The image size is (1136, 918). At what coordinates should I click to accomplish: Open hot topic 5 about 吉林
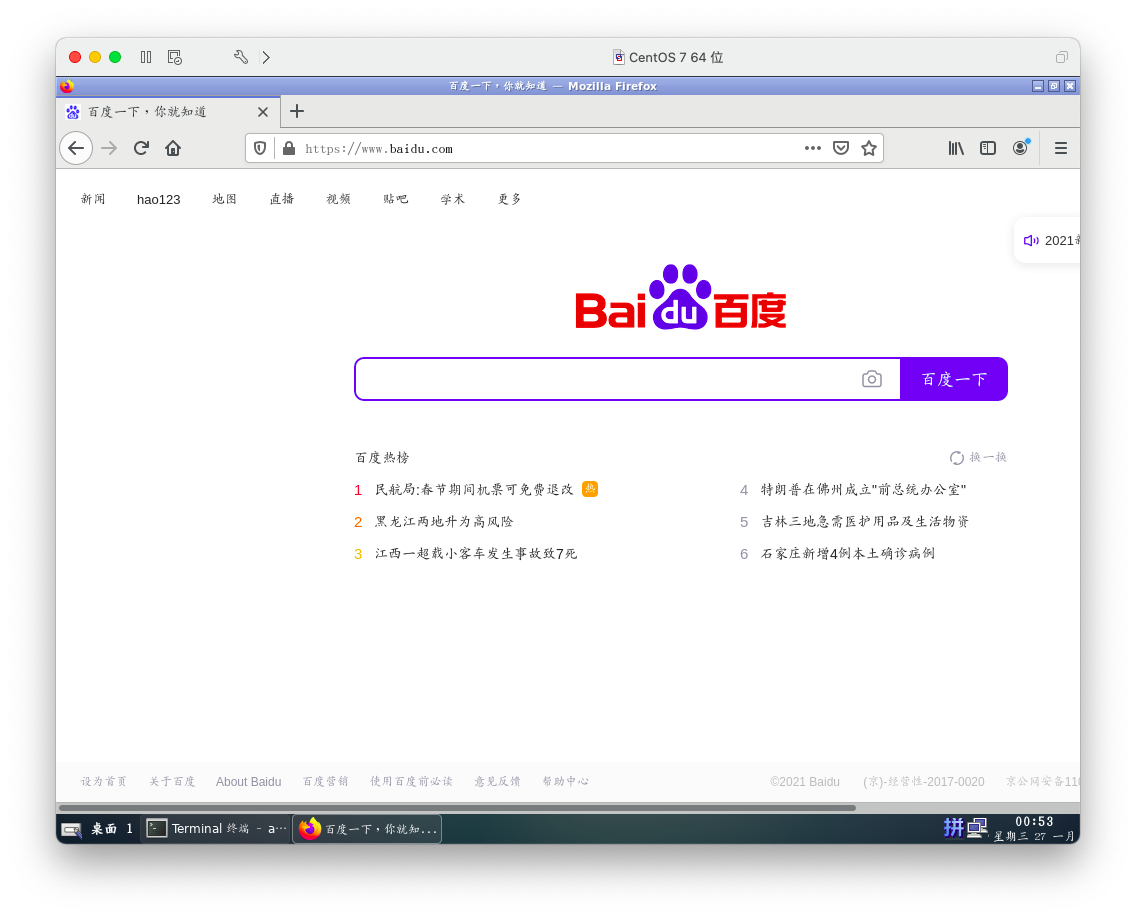(865, 522)
